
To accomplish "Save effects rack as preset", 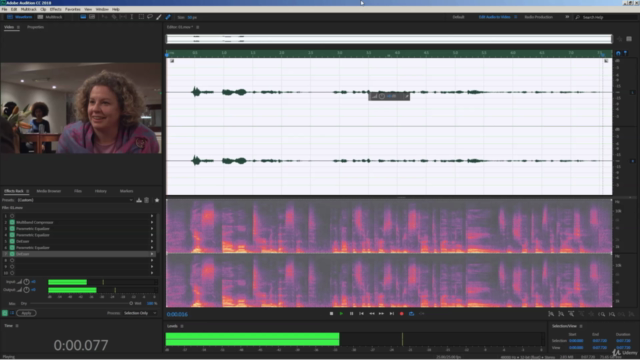I will [x=139, y=200].
